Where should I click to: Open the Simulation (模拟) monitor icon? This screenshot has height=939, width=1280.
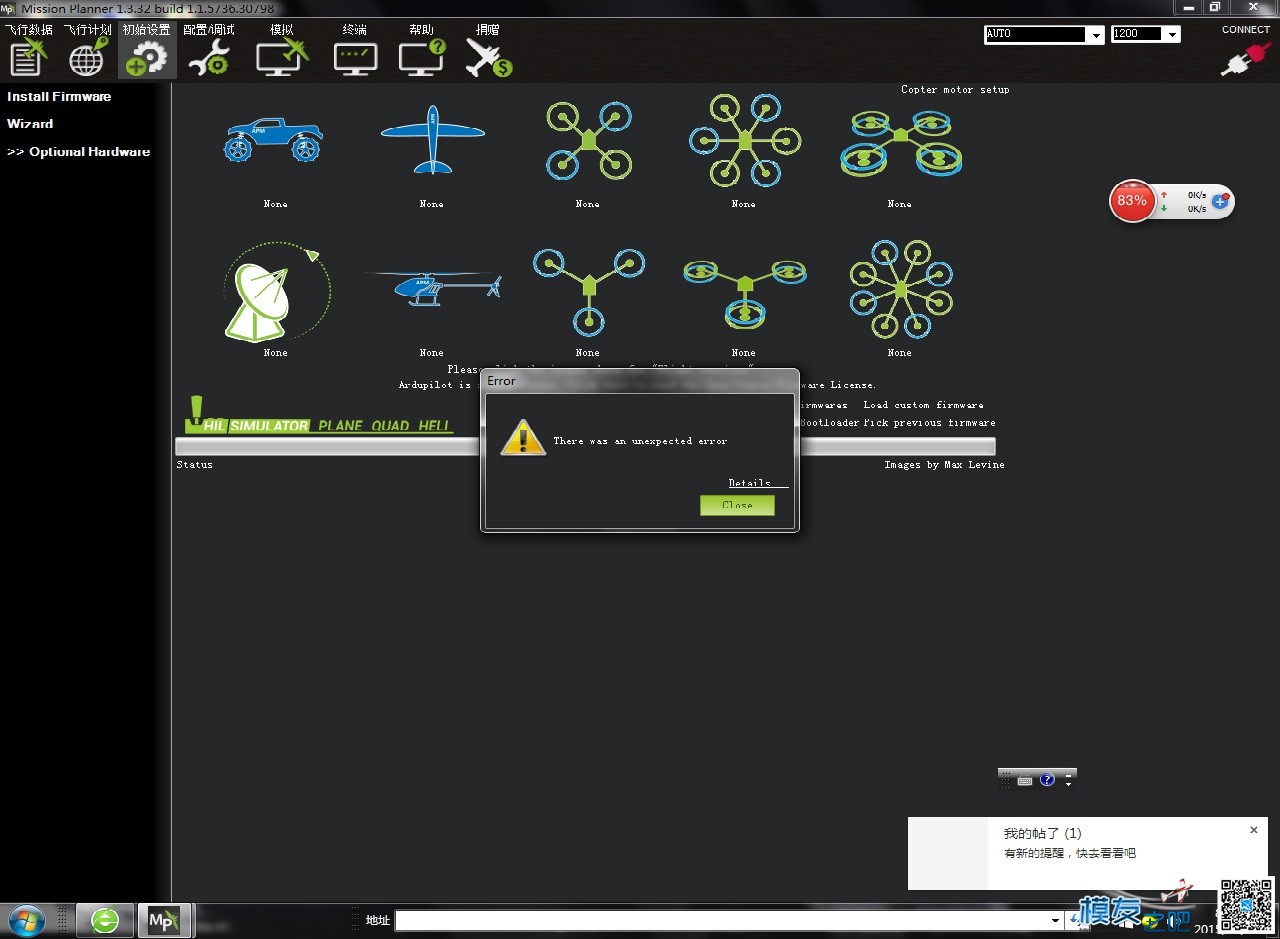point(281,57)
